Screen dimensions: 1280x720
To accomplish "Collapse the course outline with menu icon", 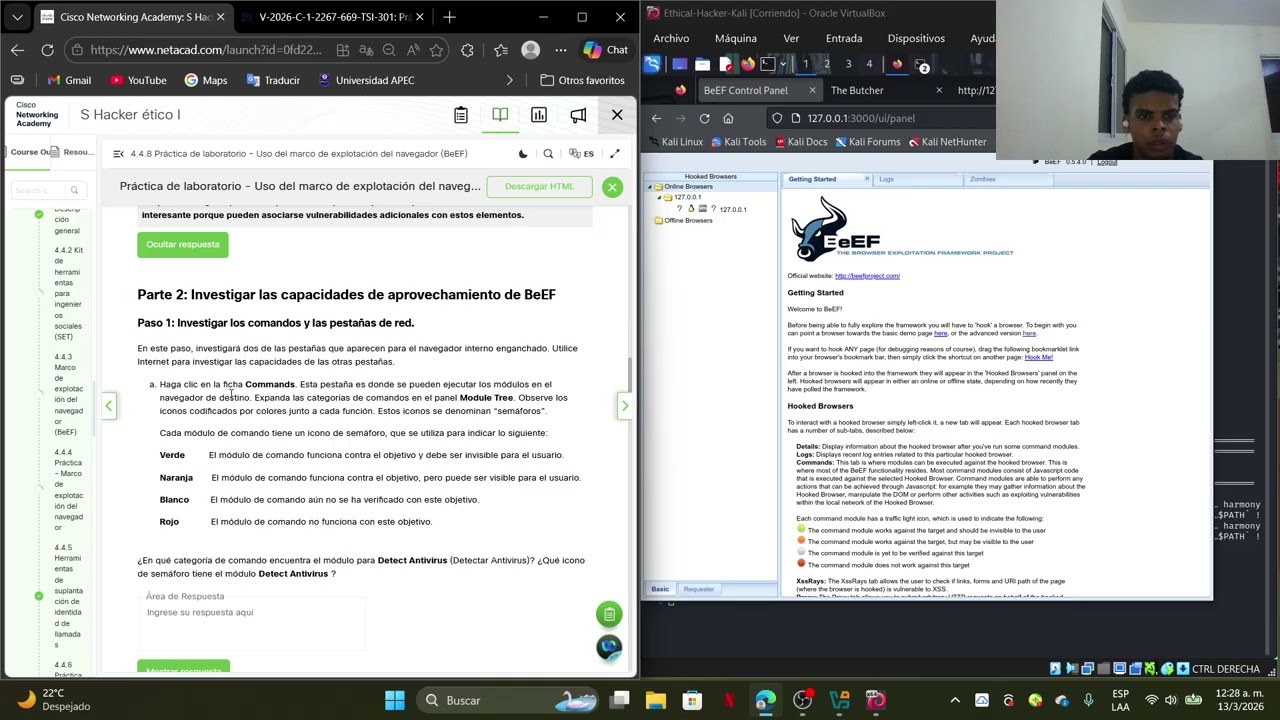I will tap(119, 154).
